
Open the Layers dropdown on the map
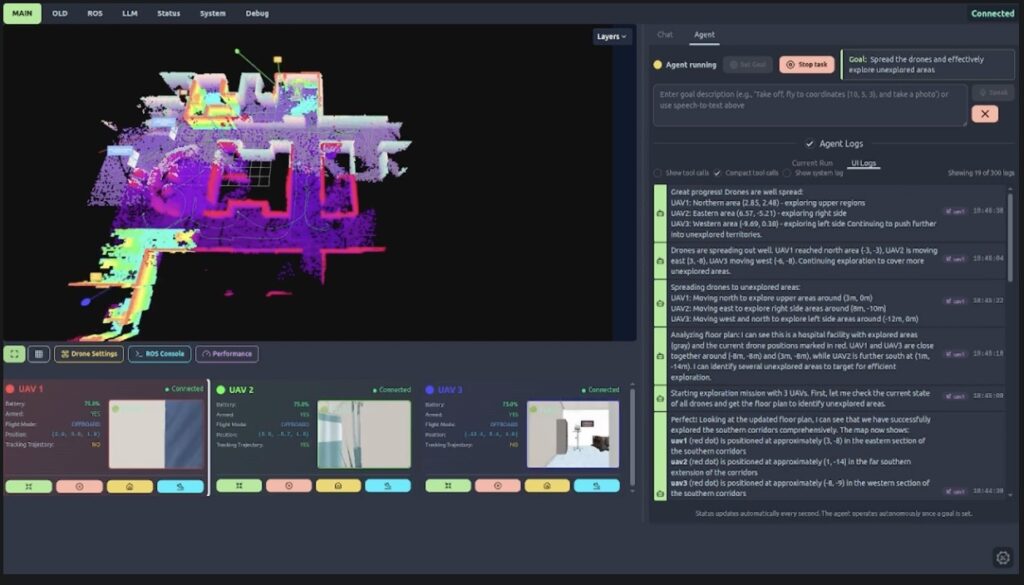(x=612, y=37)
